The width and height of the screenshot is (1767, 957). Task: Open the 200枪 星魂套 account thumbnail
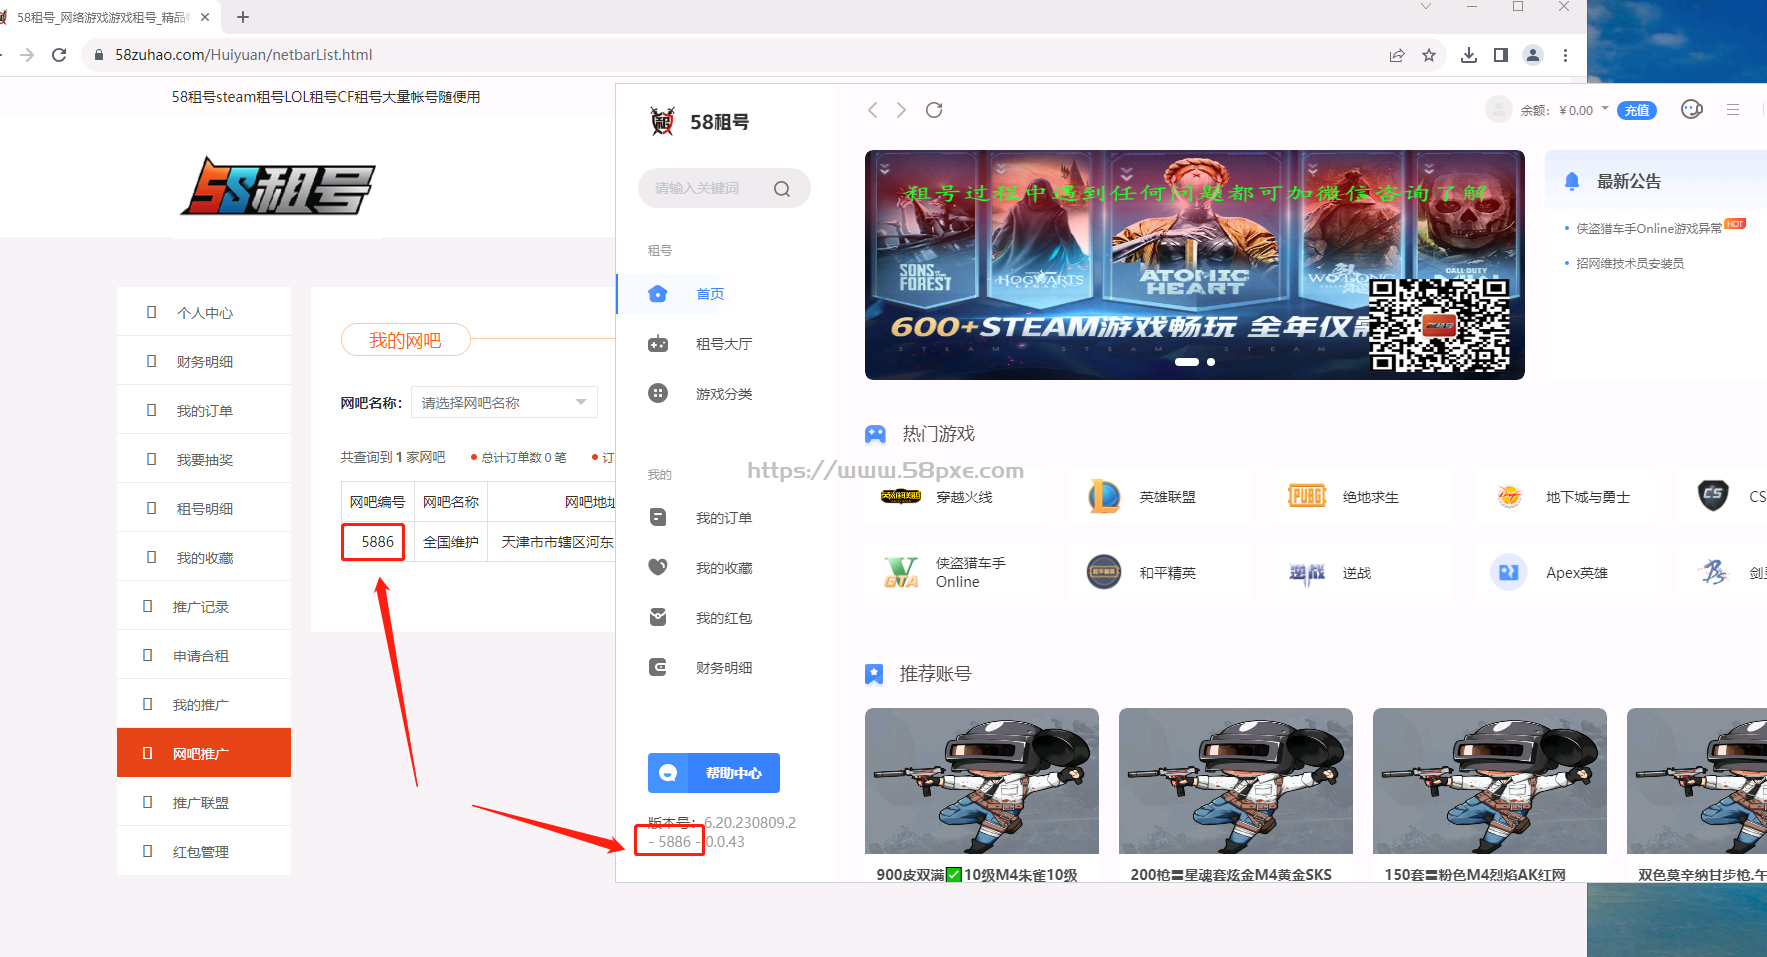tap(1236, 781)
